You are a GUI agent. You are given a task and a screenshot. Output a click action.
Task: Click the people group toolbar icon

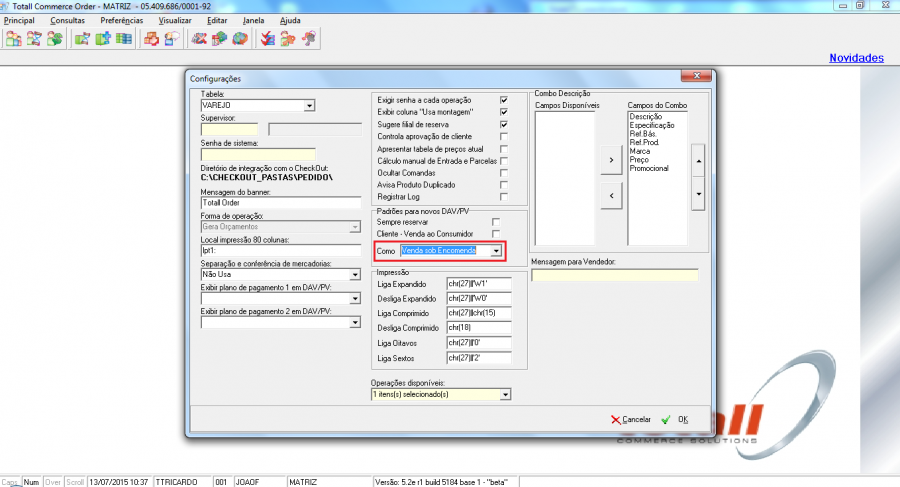click(14, 38)
